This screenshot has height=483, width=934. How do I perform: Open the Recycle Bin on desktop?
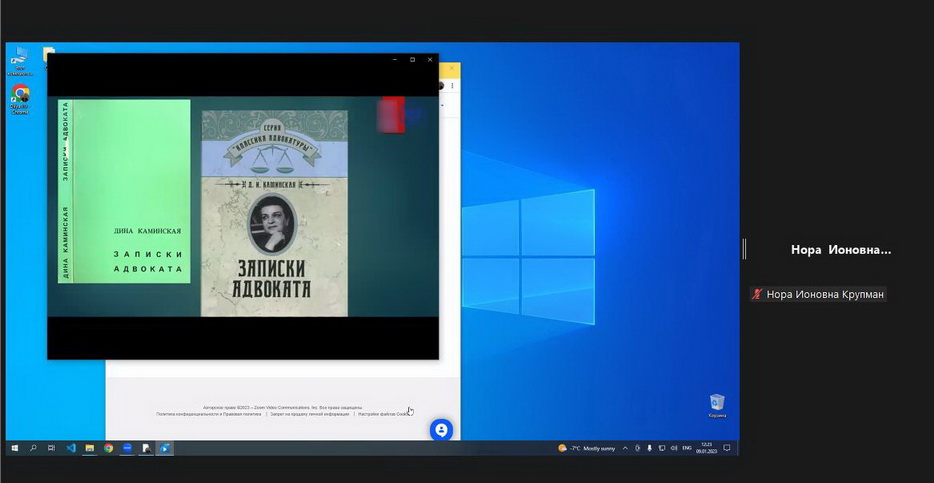pos(716,405)
